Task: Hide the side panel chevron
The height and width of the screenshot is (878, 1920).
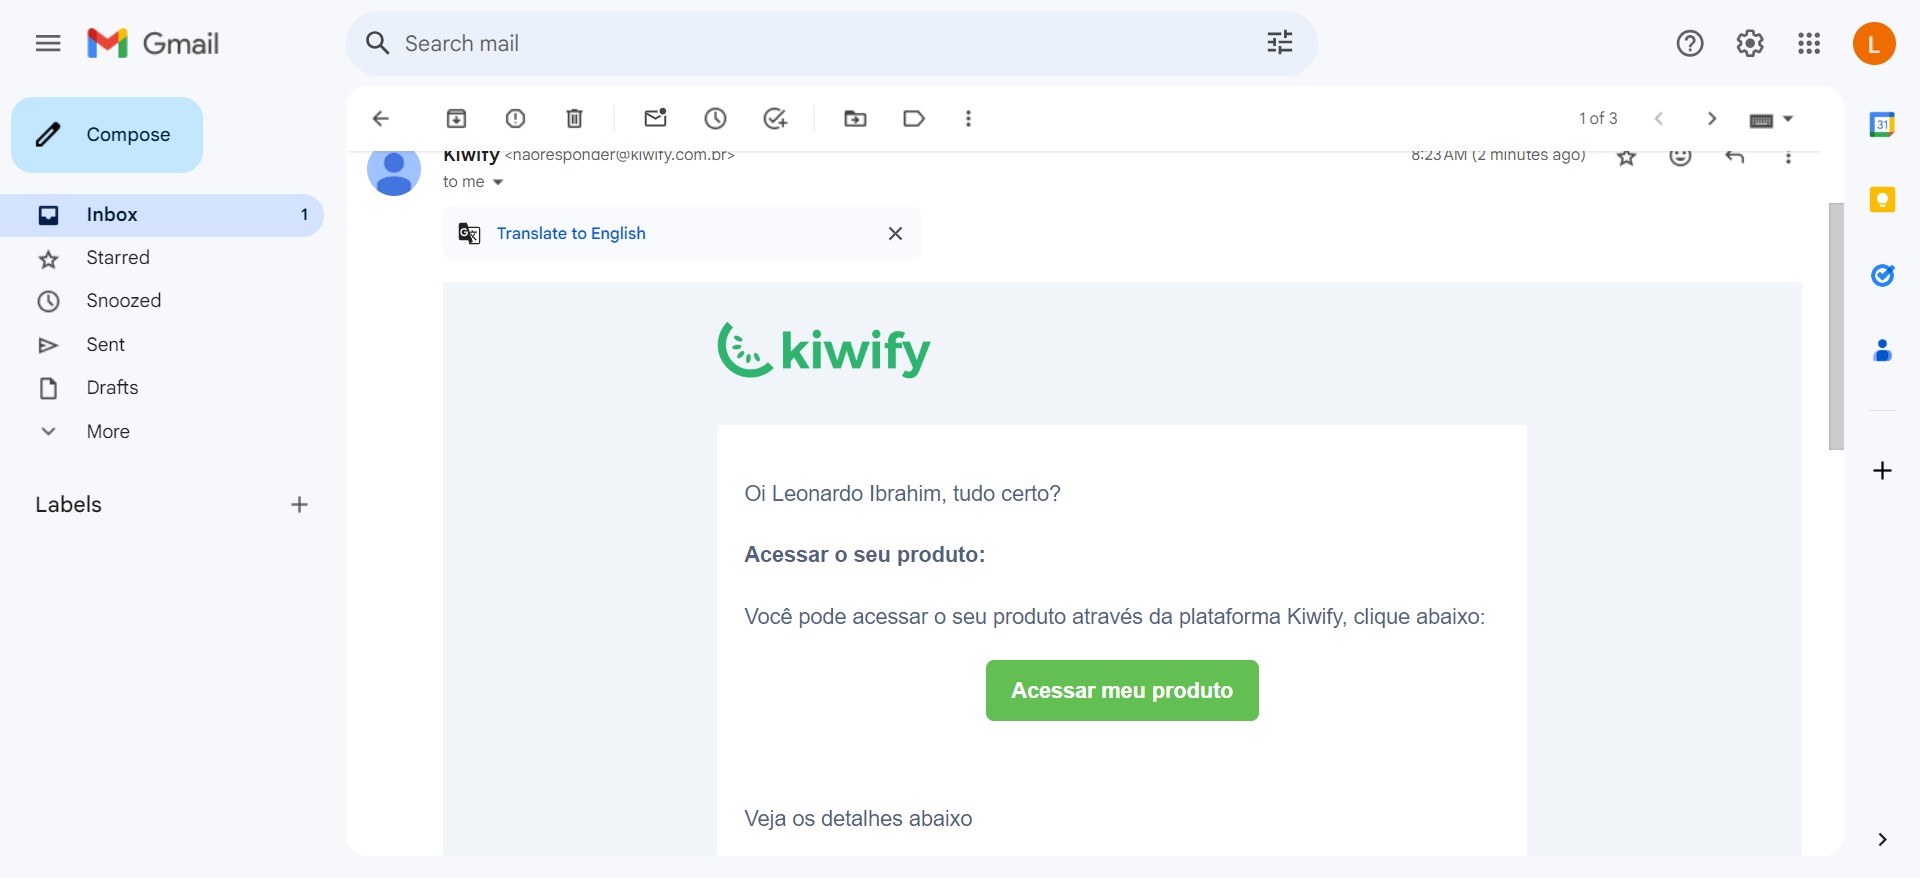Action: pyautogui.click(x=1882, y=840)
